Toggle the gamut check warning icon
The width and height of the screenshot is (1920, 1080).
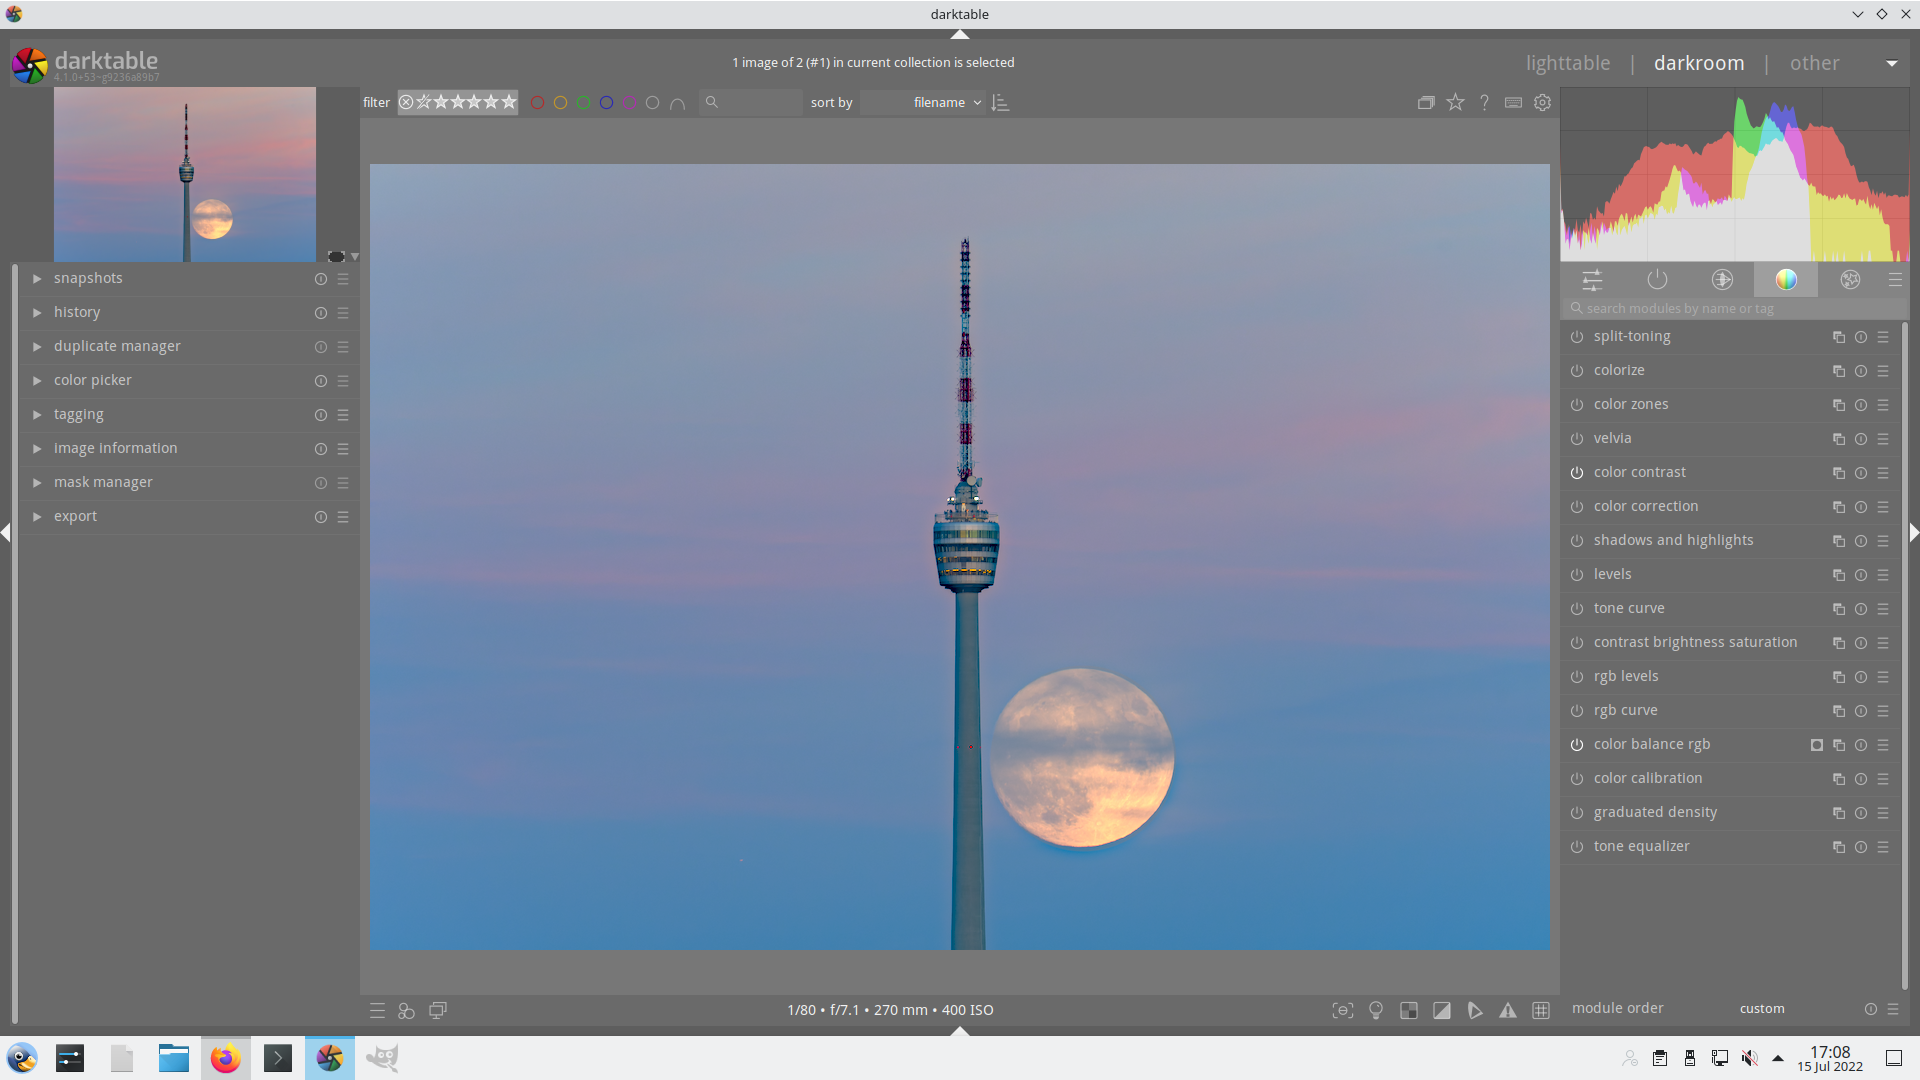coord(1507,1011)
